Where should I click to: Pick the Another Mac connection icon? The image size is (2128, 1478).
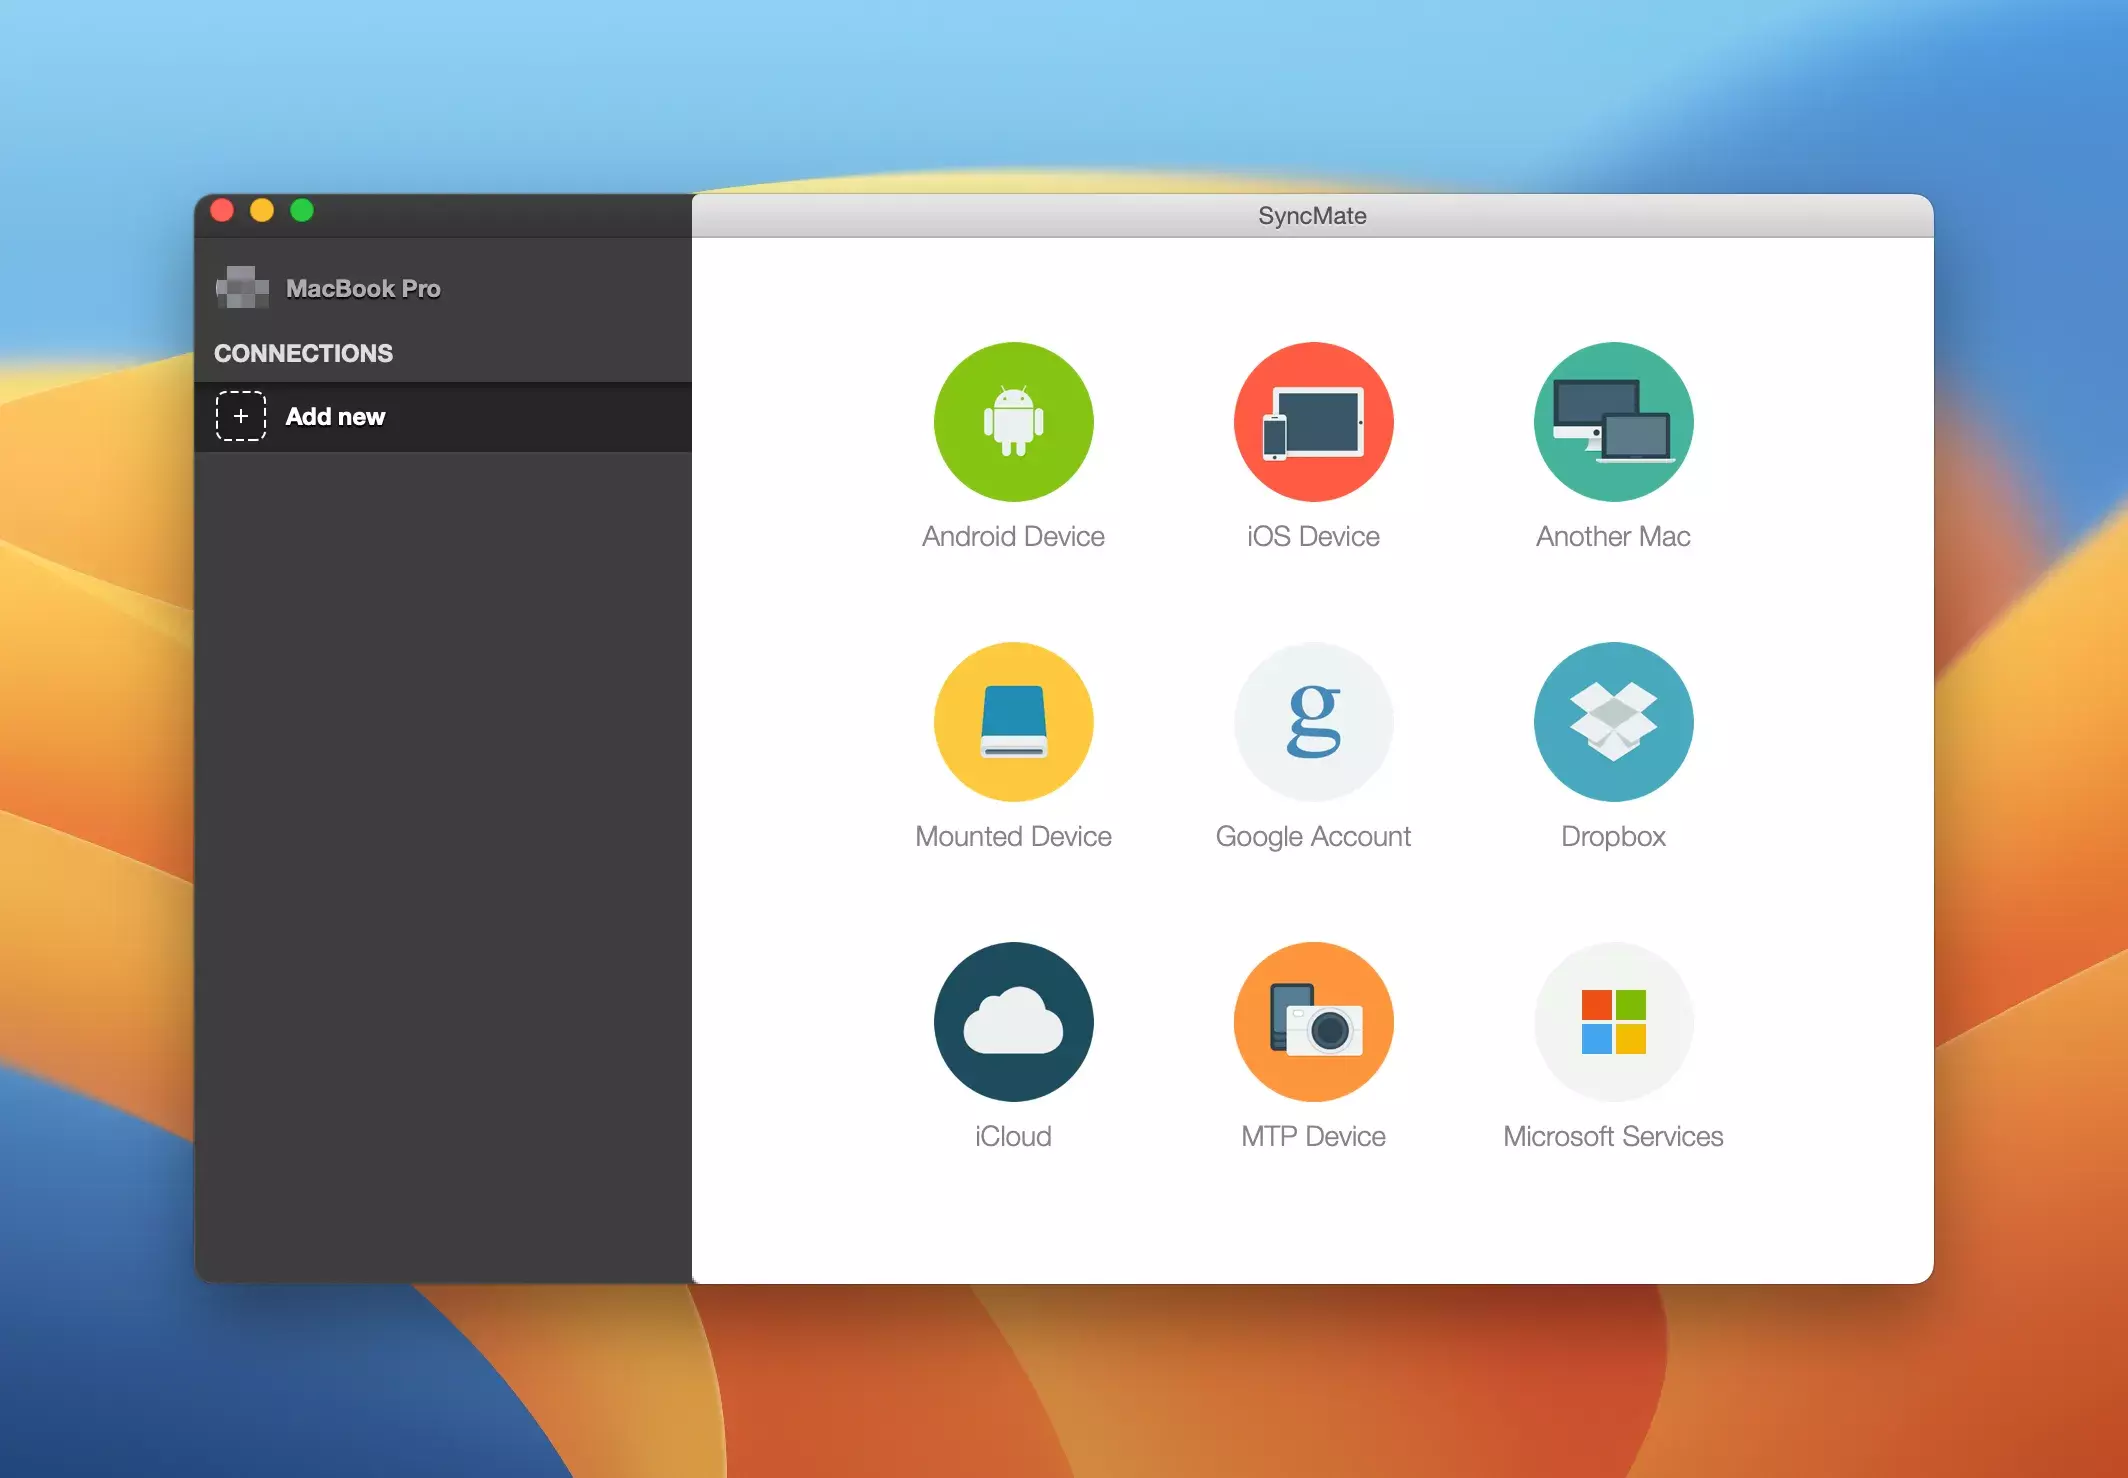click(1613, 422)
